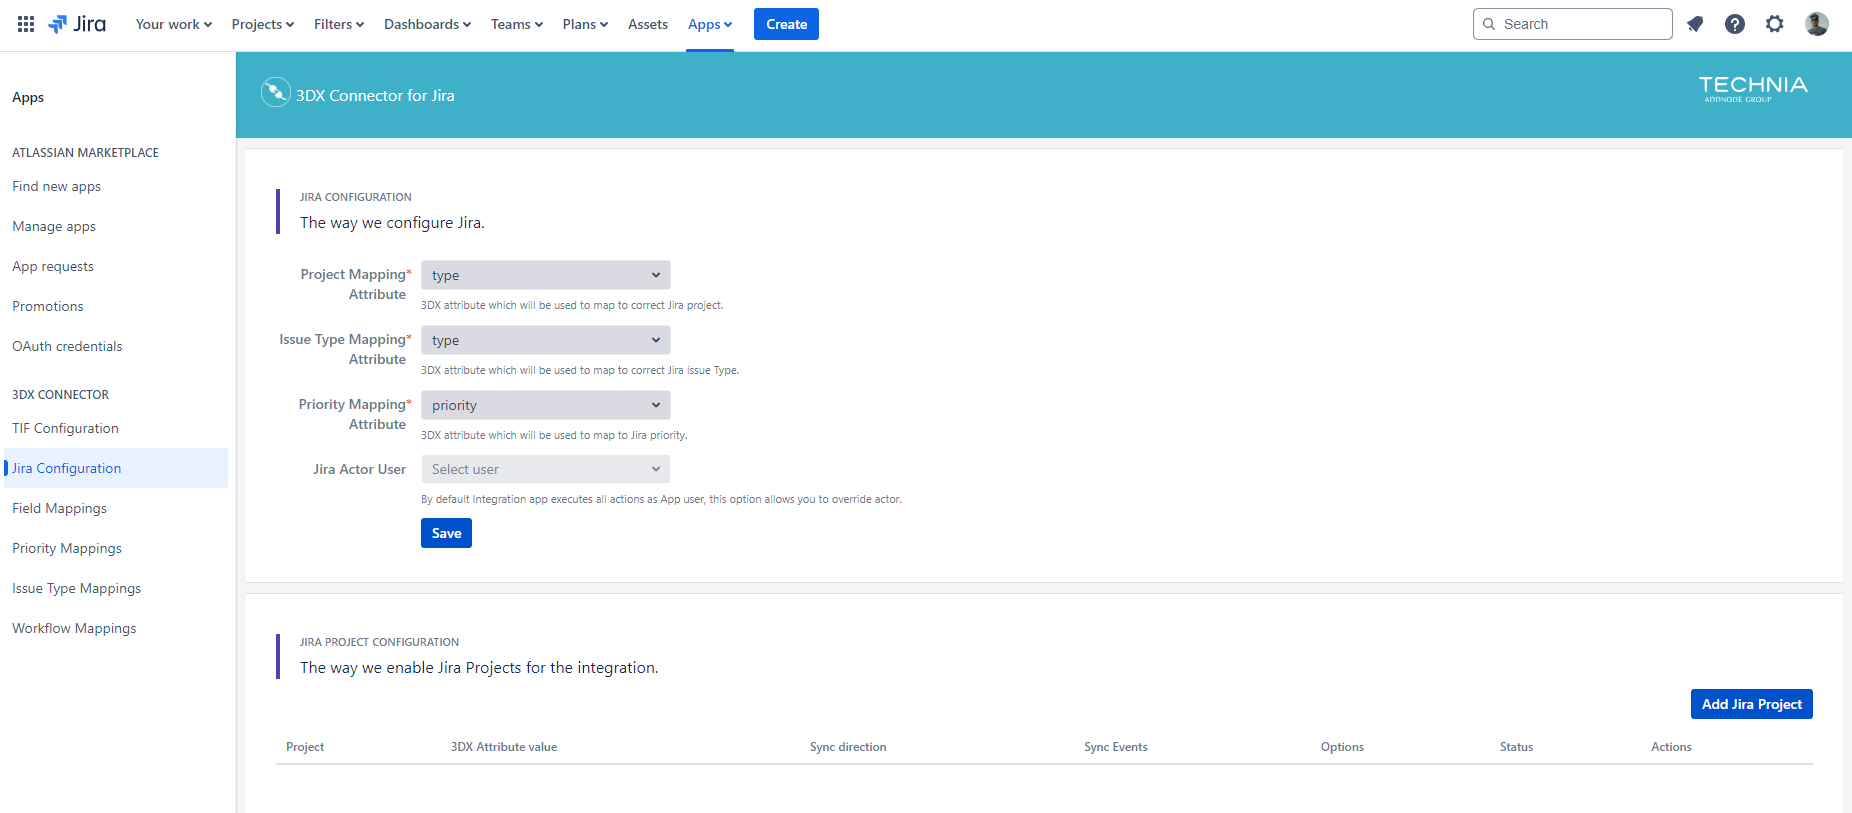
Task: Select Jira Configuration sidebar item
Action: click(116, 468)
